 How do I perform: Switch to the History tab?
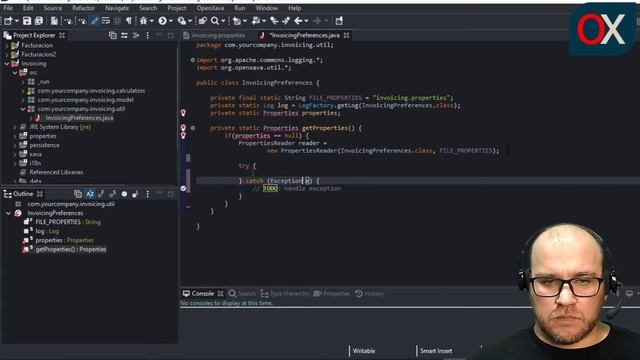369,293
